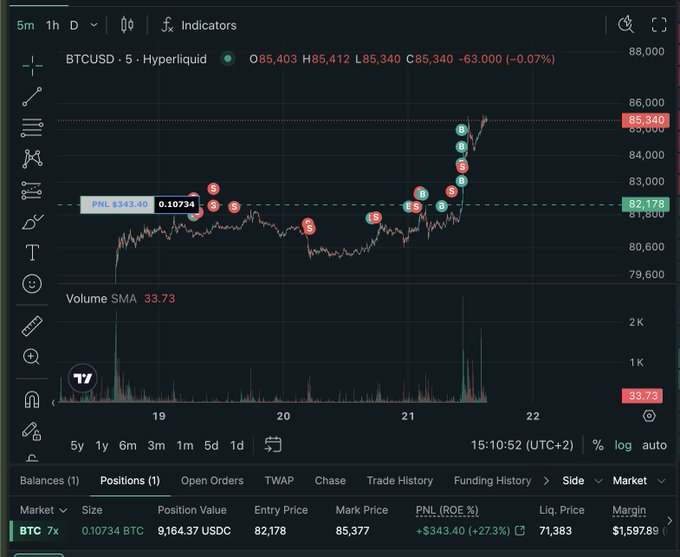
Task: Toggle magnet mode
Action: (32, 399)
